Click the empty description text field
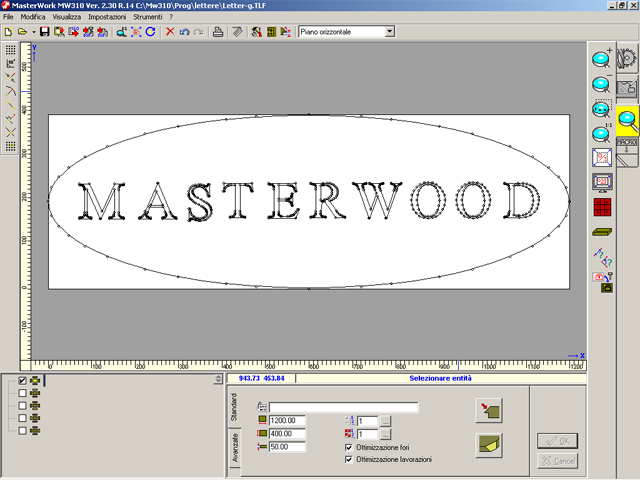This screenshot has height=480, width=640. click(x=343, y=407)
